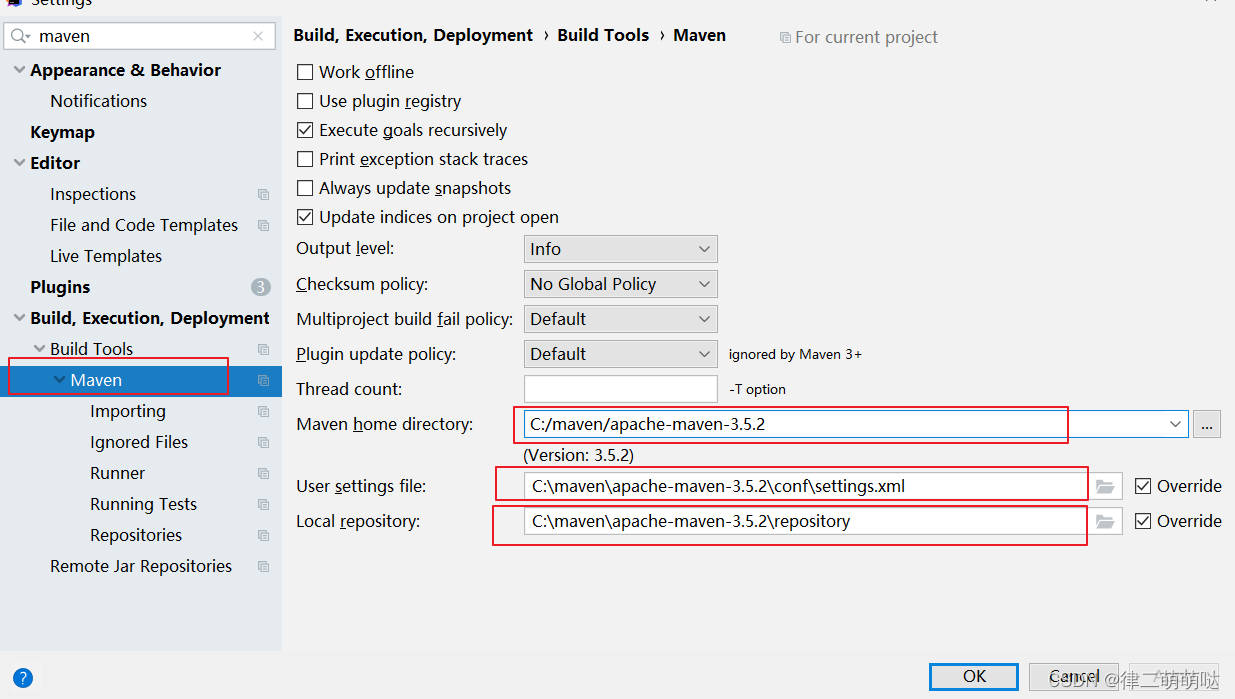The image size is (1235, 699).
Task: Click the project-level icon beside Runner
Action: (264, 473)
